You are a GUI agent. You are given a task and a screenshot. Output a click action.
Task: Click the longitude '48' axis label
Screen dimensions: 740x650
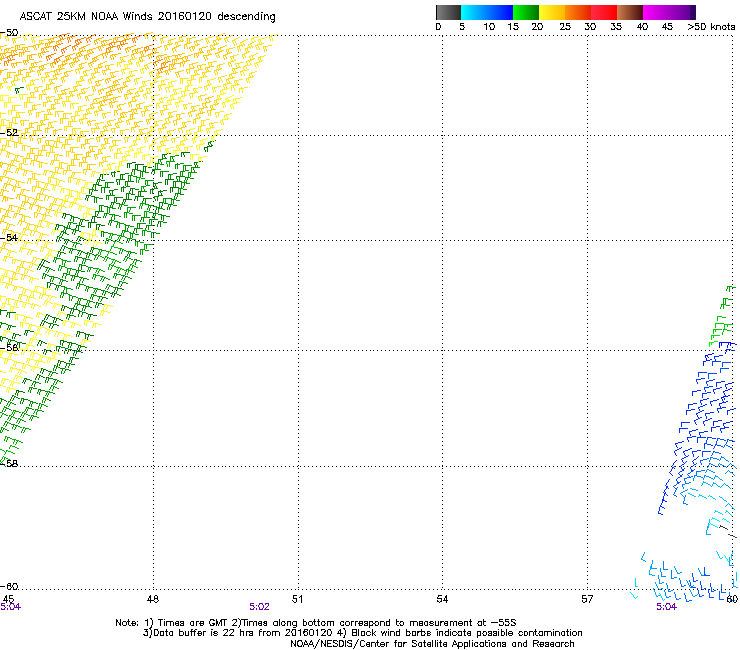coord(153,599)
